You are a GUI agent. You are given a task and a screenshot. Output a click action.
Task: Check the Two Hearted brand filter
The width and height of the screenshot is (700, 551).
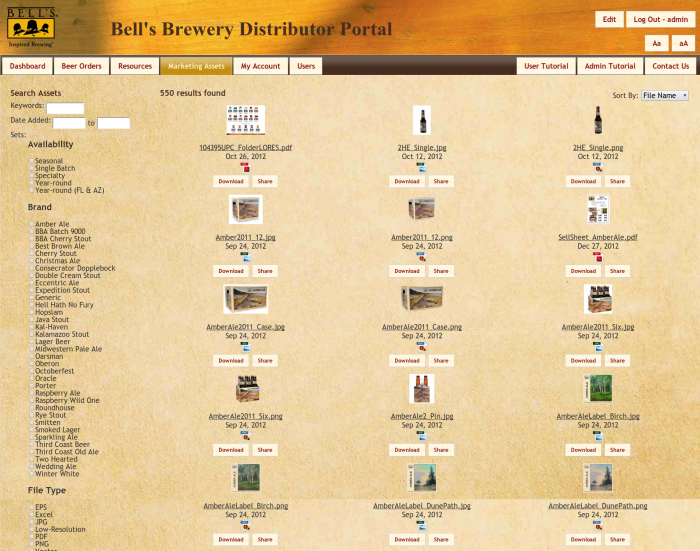click(32, 459)
